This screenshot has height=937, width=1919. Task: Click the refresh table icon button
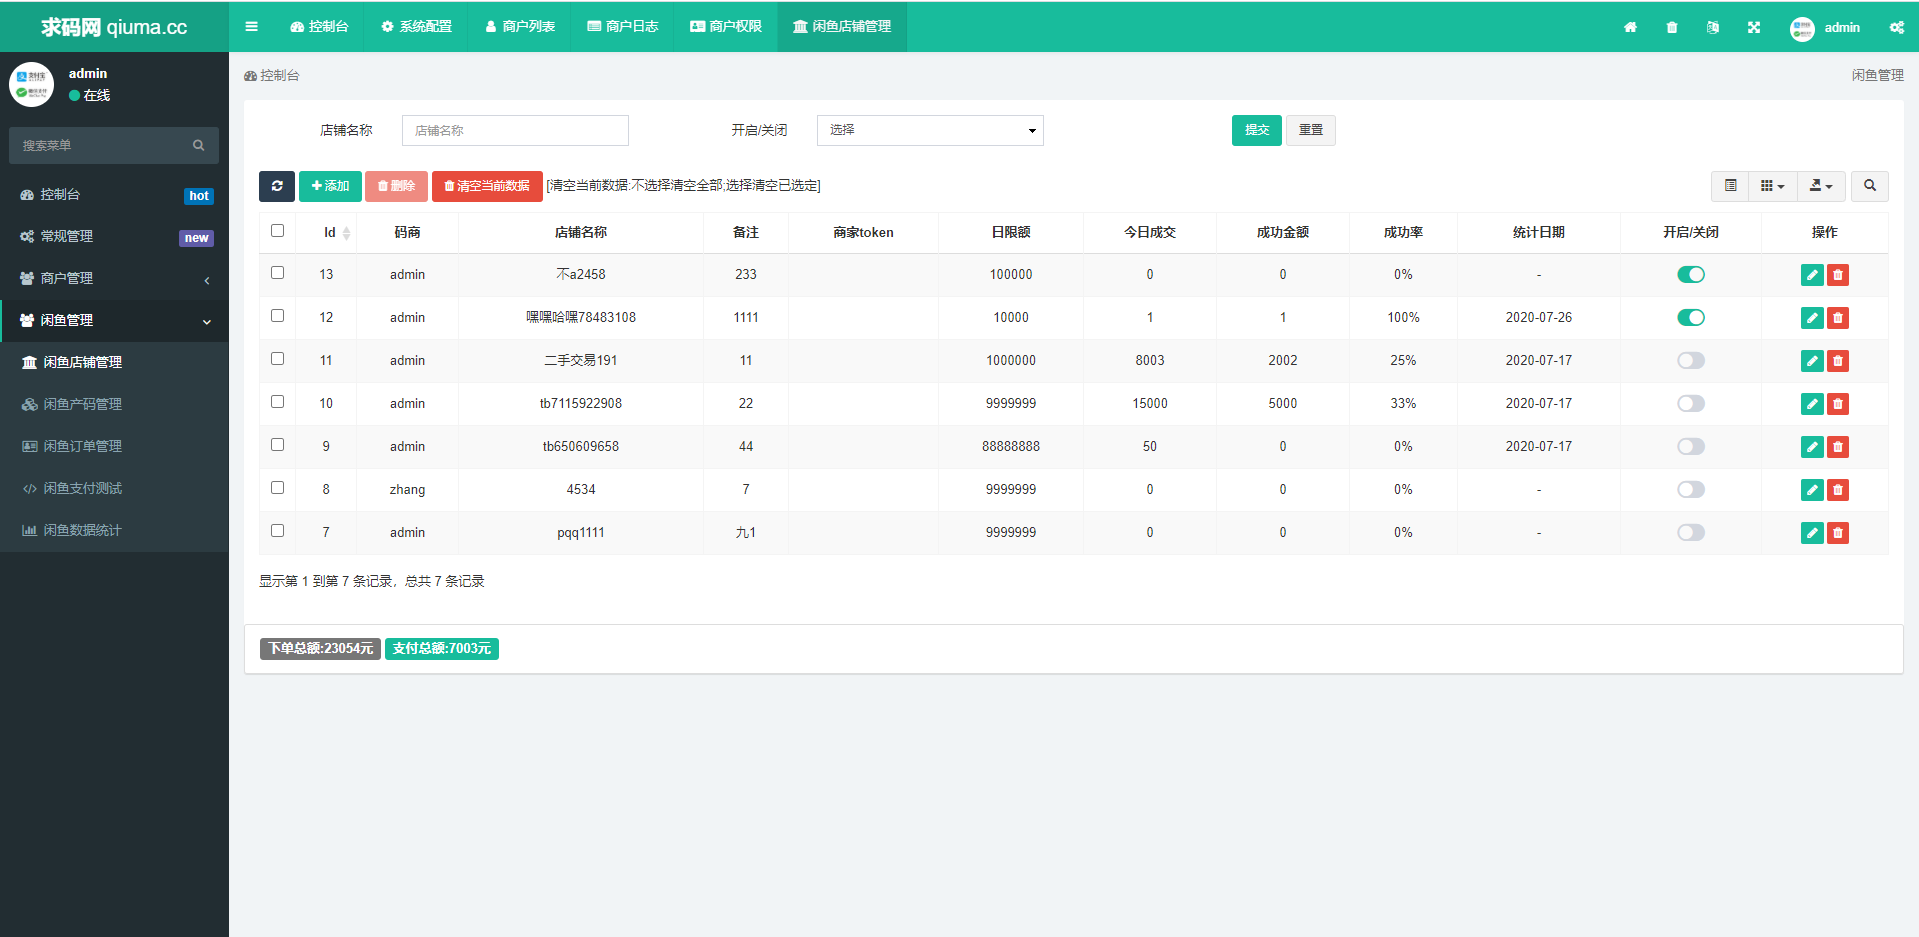[x=277, y=186]
